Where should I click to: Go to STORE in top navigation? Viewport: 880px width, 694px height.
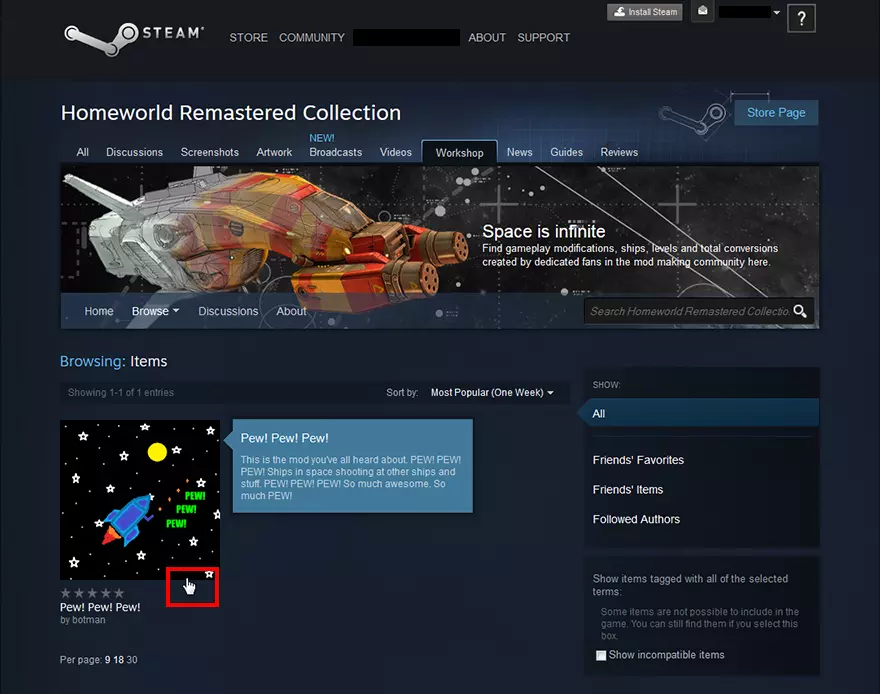(x=249, y=38)
